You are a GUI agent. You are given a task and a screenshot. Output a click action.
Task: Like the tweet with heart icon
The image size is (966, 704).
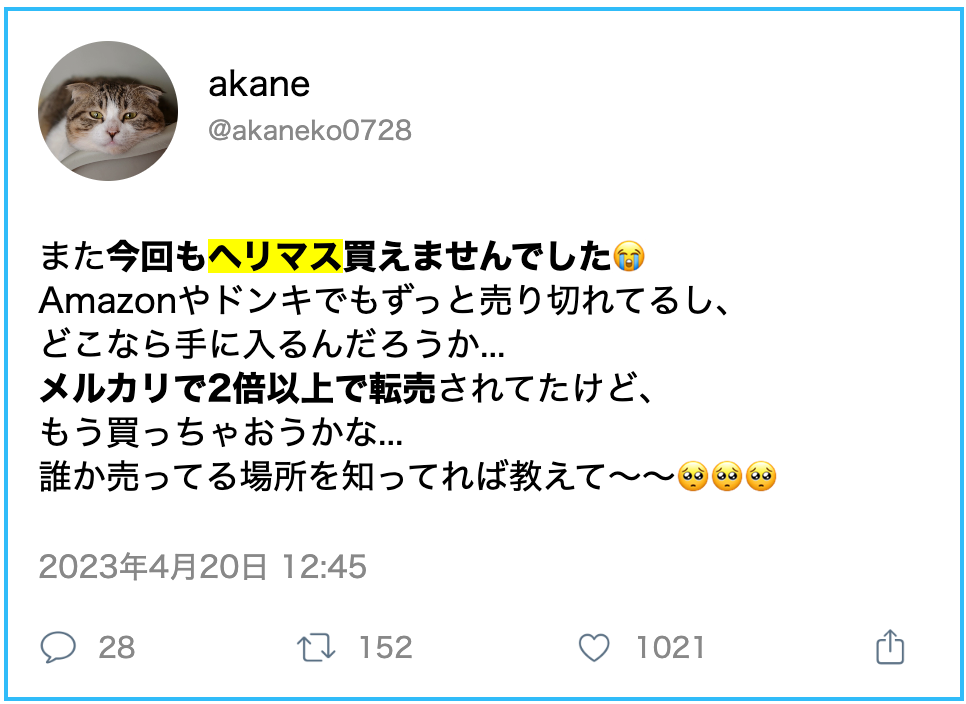[x=595, y=648]
